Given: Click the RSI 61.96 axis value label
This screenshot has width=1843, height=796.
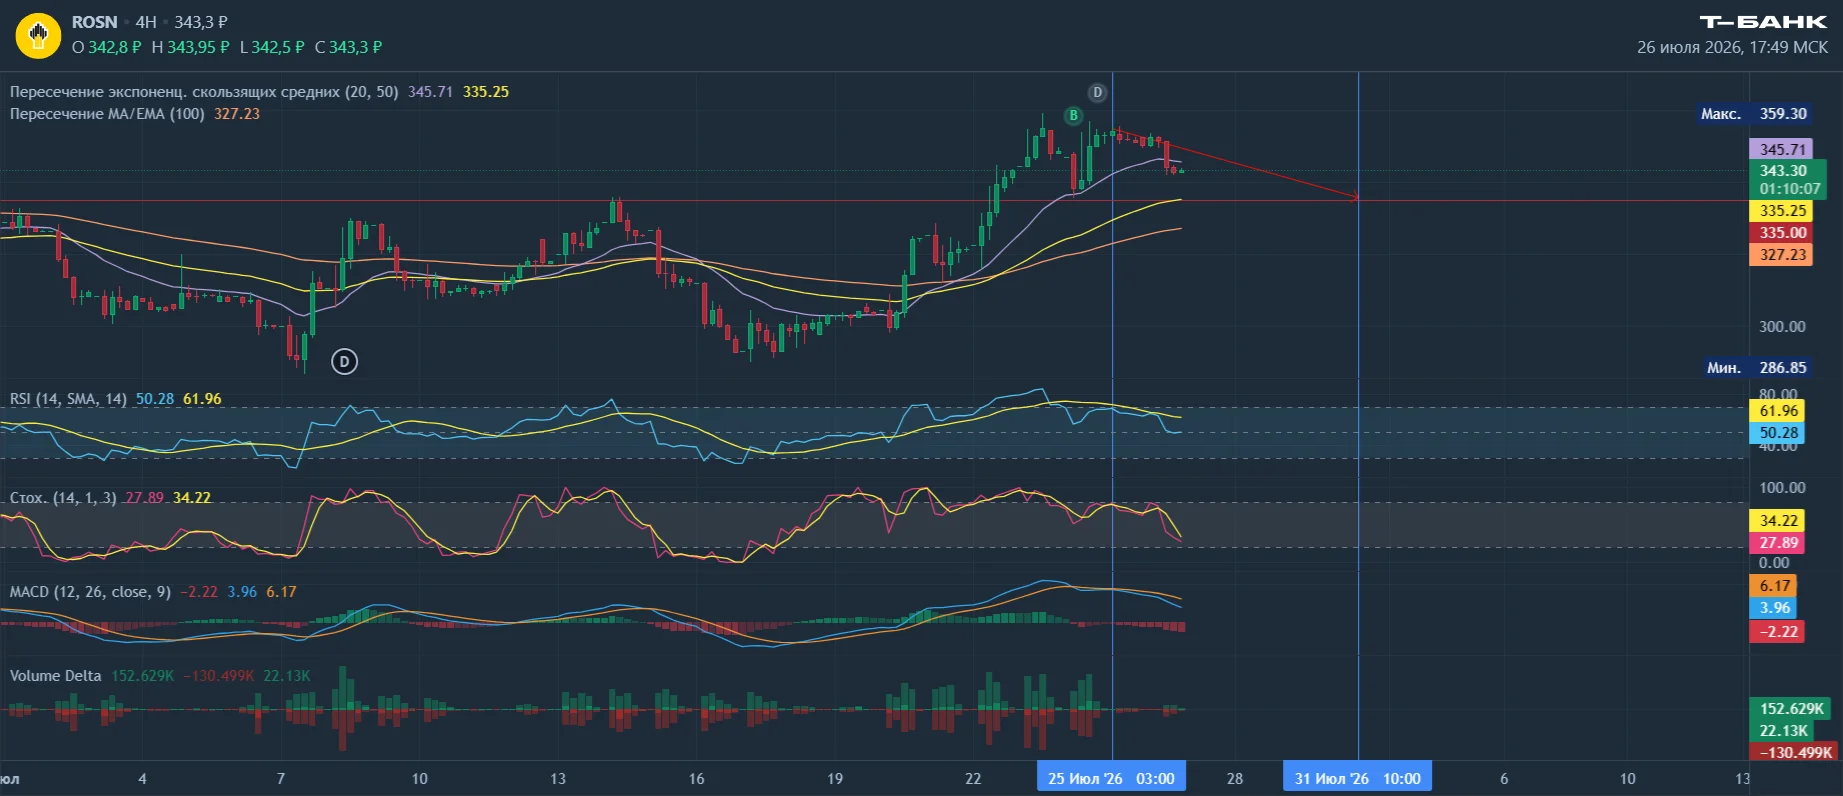Looking at the screenshot, I should [x=1778, y=411].
